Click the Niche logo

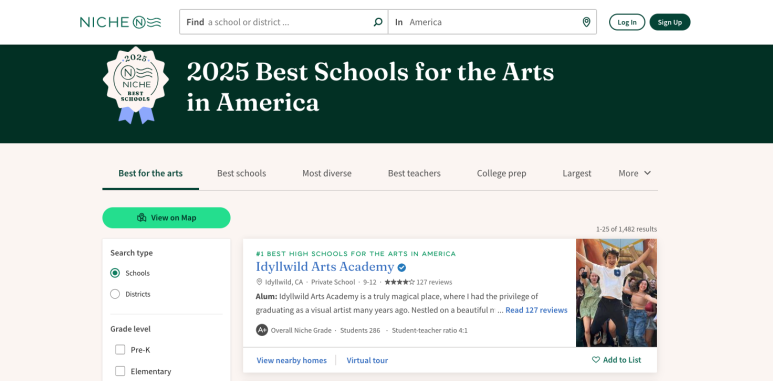click(120, 22)
